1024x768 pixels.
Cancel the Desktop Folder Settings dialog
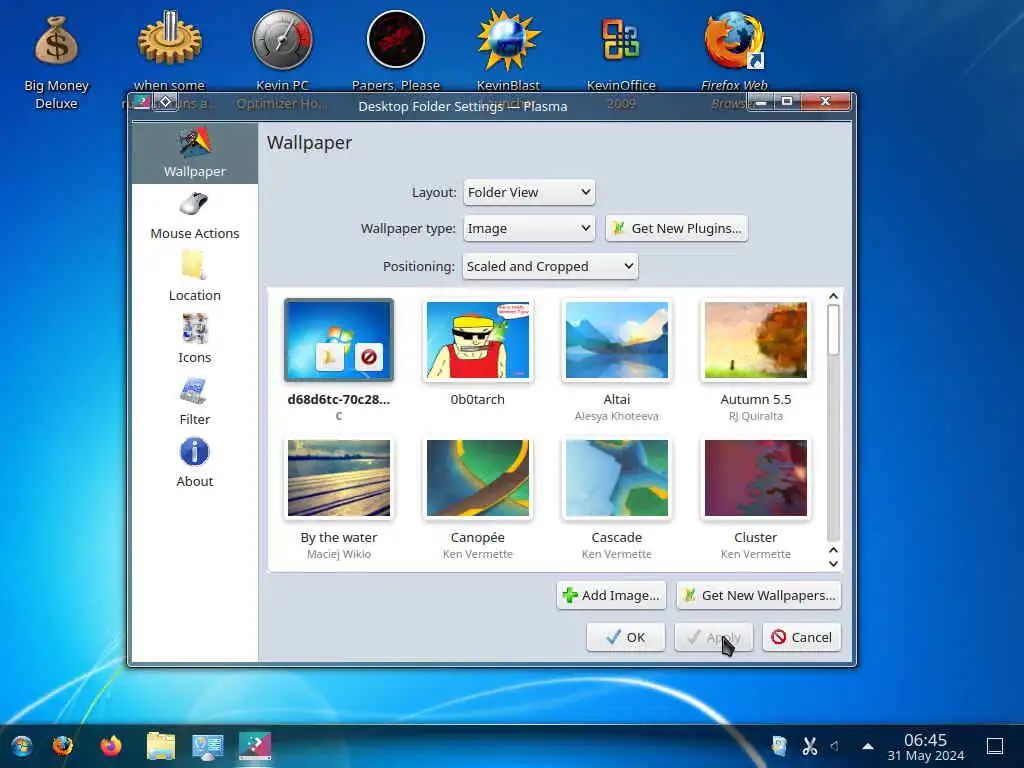801,637
